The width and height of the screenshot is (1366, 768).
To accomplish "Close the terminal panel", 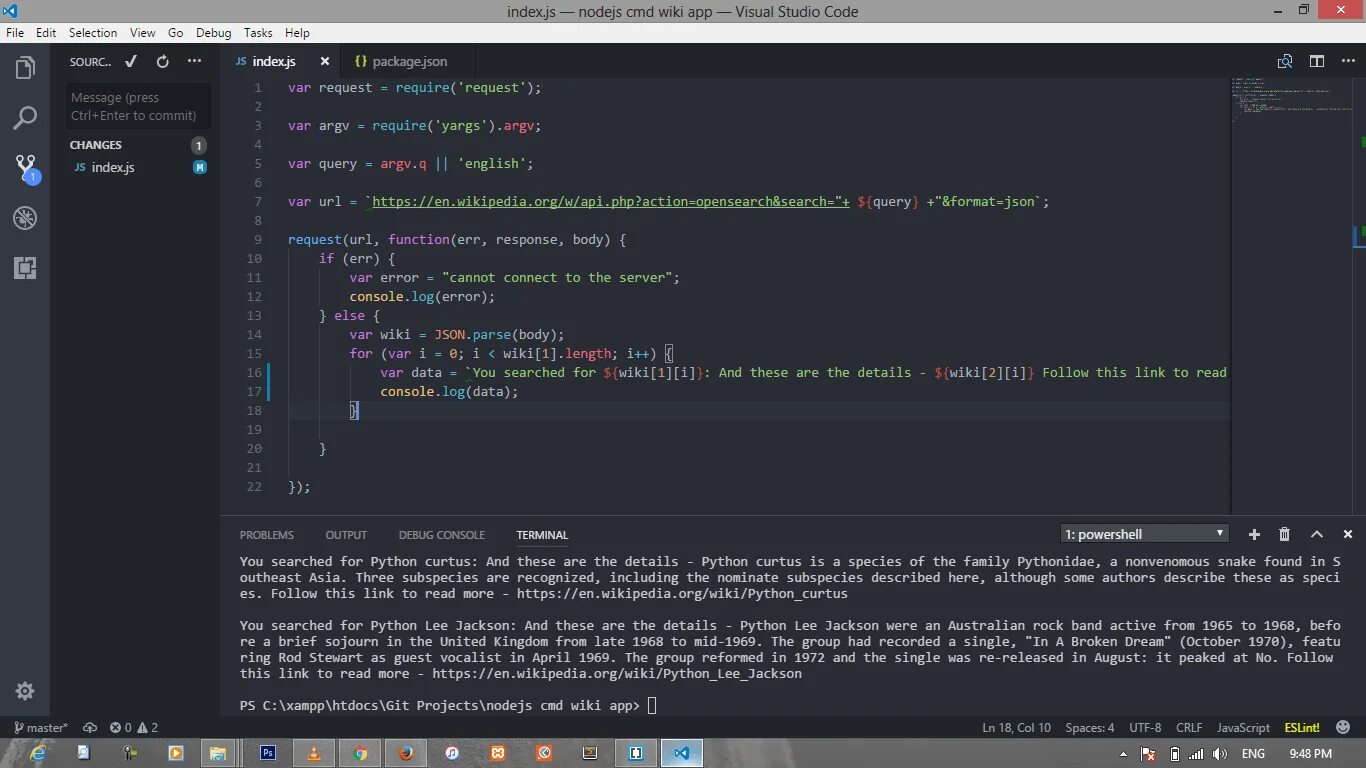I will coord(1348,534).
